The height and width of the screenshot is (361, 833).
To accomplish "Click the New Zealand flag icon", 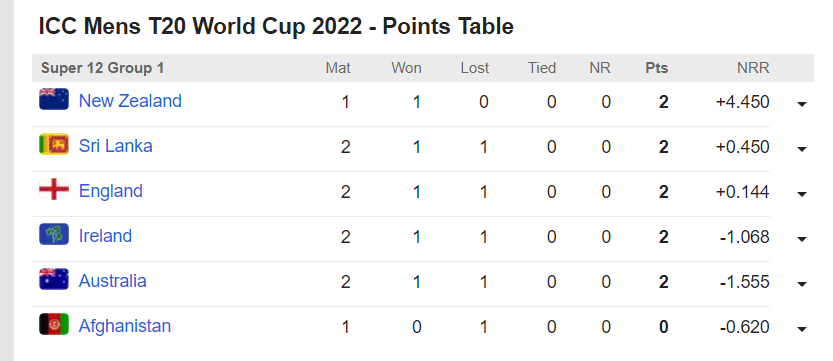I will (54, 99).
